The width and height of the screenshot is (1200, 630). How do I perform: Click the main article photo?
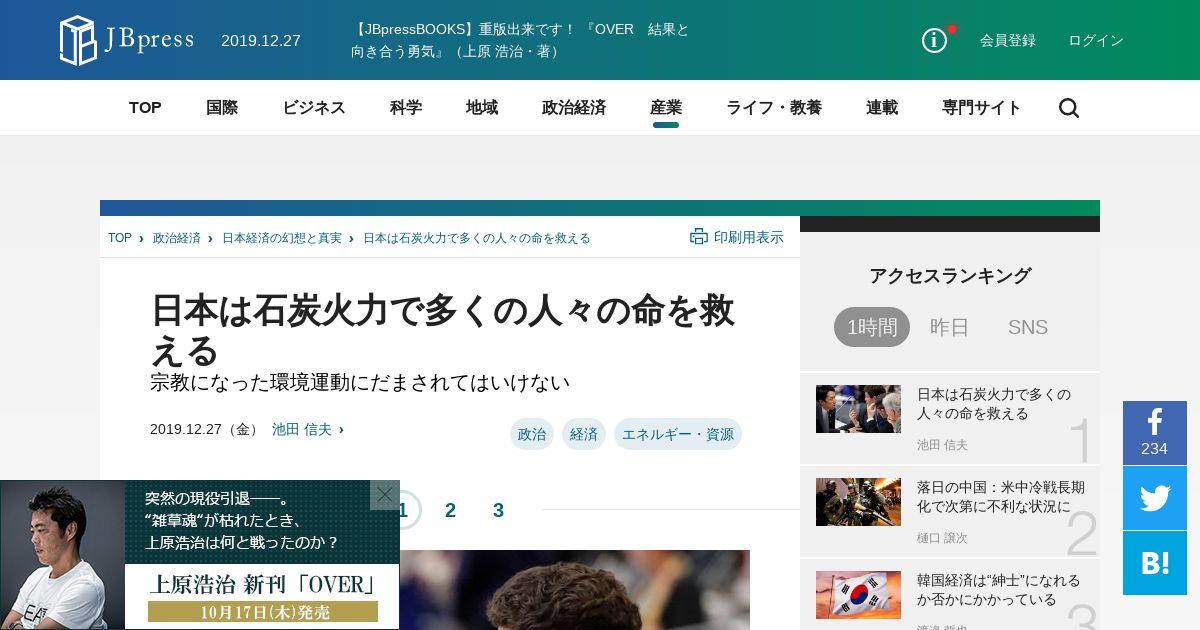coord(575,590)
